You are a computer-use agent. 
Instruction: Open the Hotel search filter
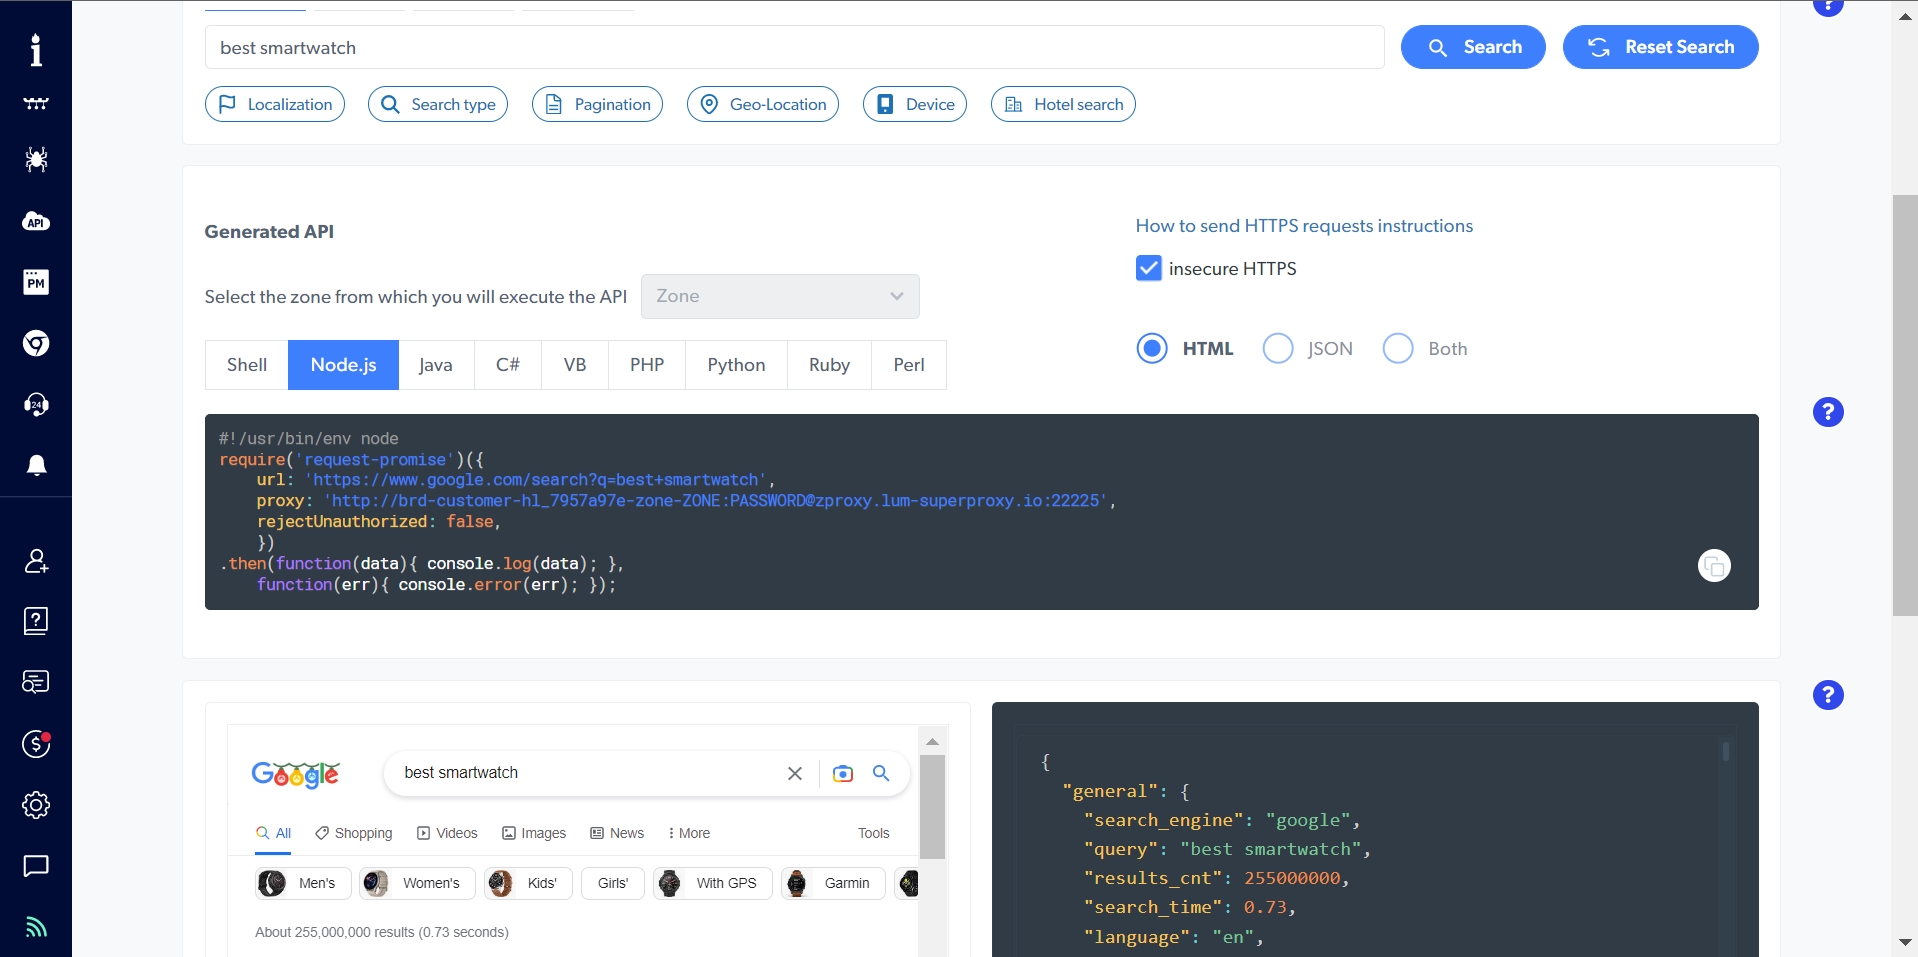[1063, 103]
